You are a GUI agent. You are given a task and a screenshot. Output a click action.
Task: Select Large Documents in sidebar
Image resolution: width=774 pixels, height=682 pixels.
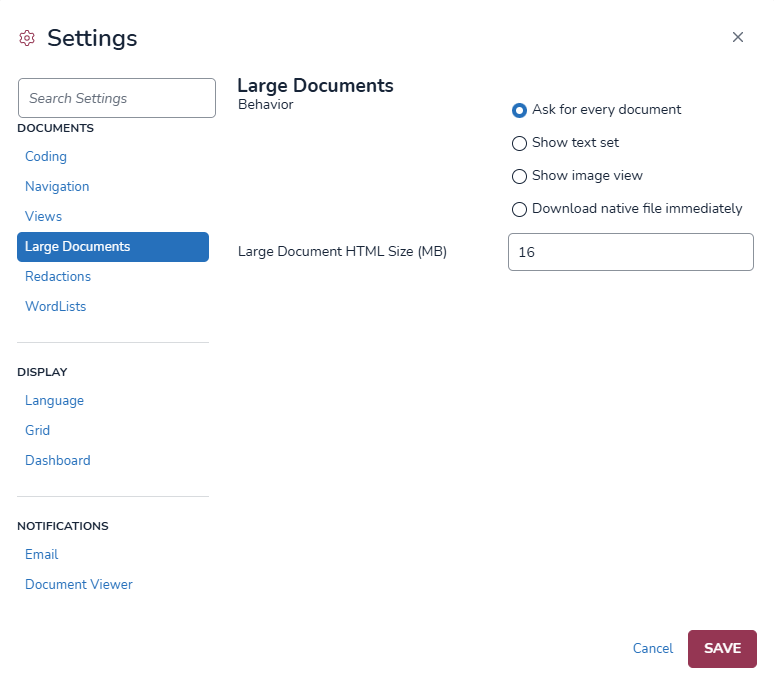pyautogui.click(x=112, y=247)
